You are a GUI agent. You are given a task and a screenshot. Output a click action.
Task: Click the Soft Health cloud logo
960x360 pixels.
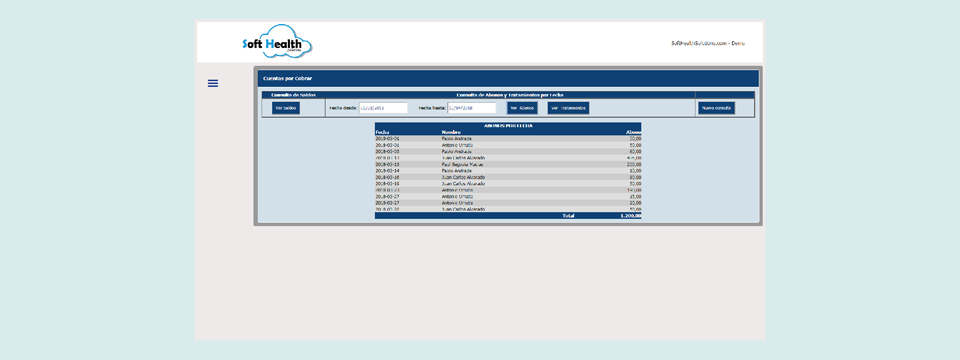pos(277,42)
